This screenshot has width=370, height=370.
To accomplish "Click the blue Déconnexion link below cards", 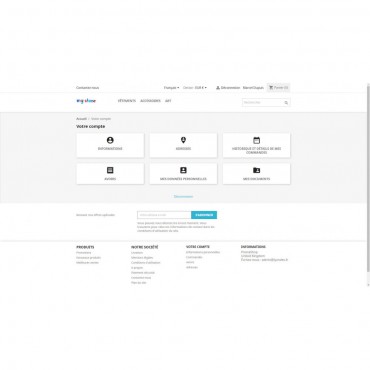I will [183, 196].
